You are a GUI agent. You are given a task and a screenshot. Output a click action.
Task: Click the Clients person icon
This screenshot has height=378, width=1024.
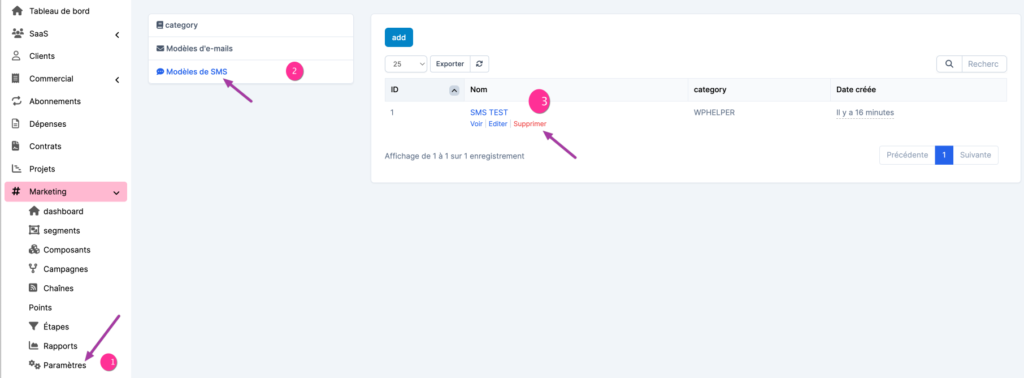click(18, 56)
